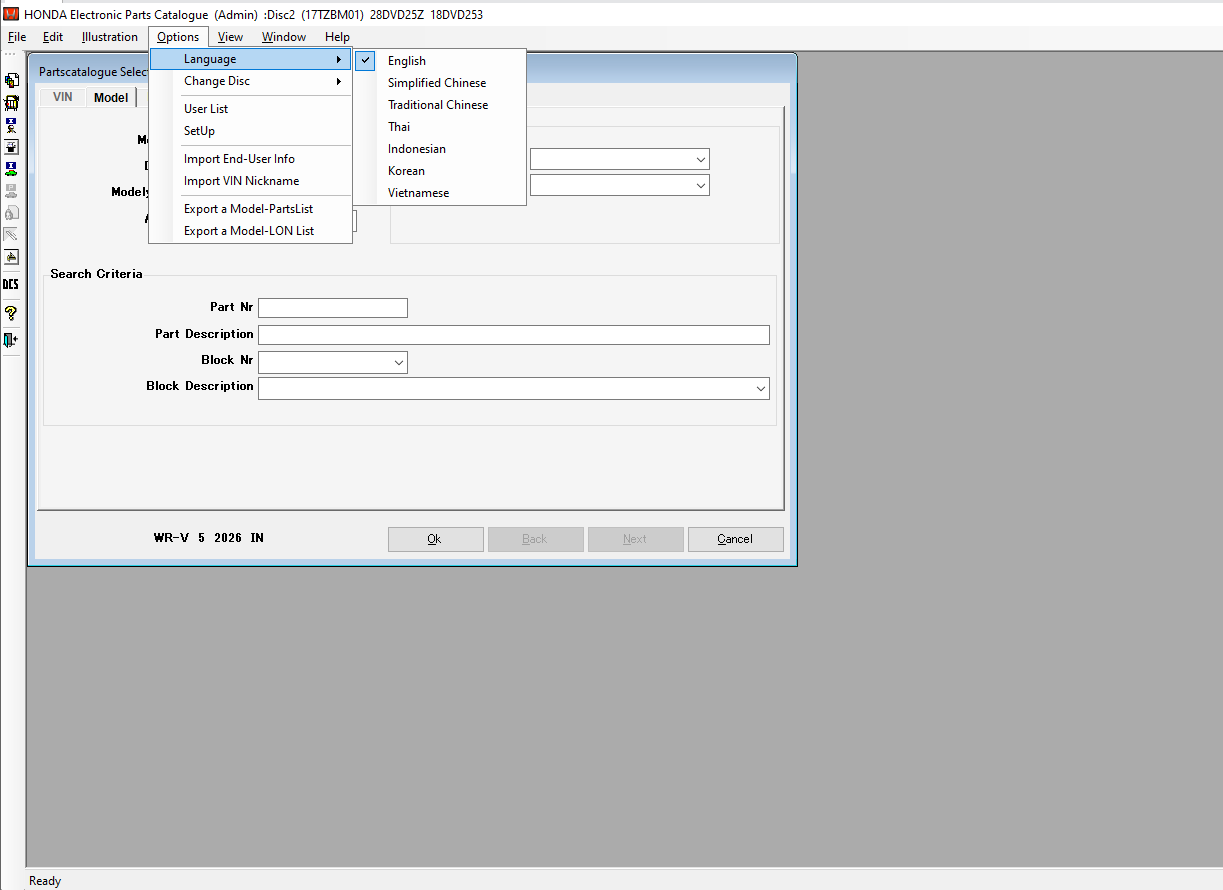The image size is (1223, 890).
Task: Click the magician hat toolbar icon
Action: click(11, 147)
